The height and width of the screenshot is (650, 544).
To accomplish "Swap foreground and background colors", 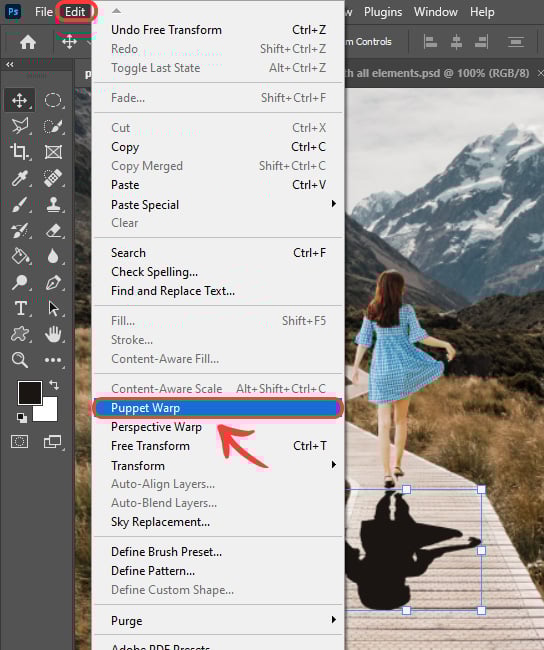I will pyautogui.click(x=54, y=385).
